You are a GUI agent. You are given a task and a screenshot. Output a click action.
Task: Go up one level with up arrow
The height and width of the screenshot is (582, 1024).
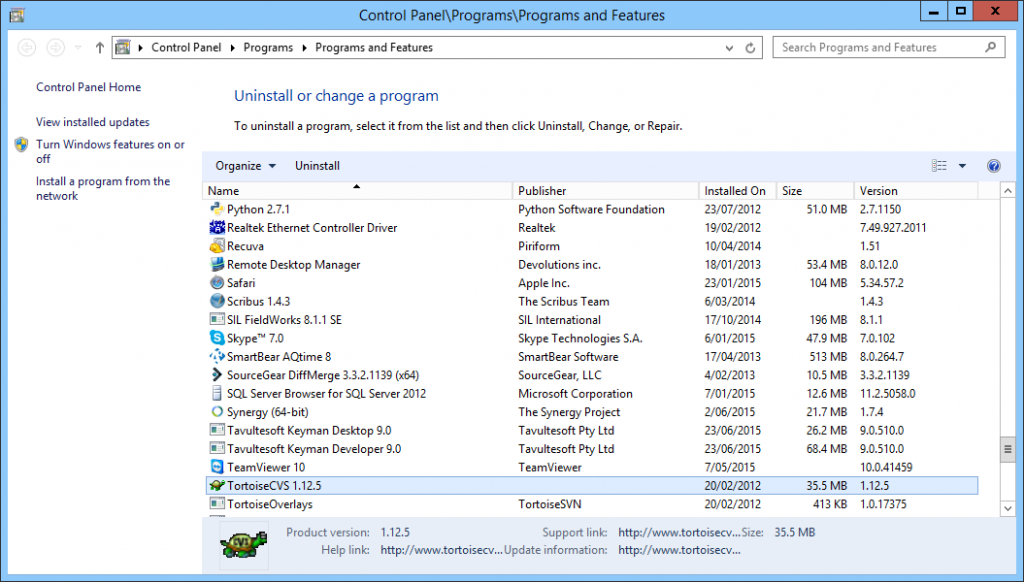100,47
